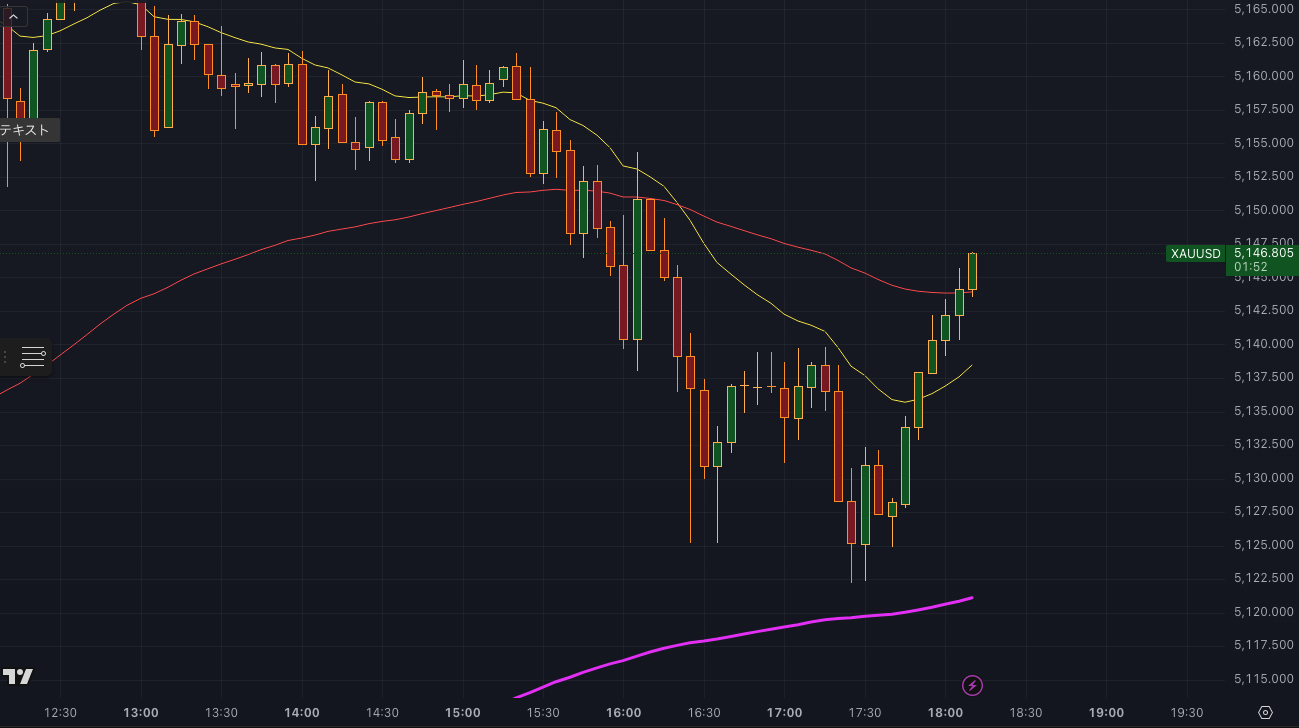
Task: Click the 01:52 candle countdown timer
Action: click(x=1251, y=267)
